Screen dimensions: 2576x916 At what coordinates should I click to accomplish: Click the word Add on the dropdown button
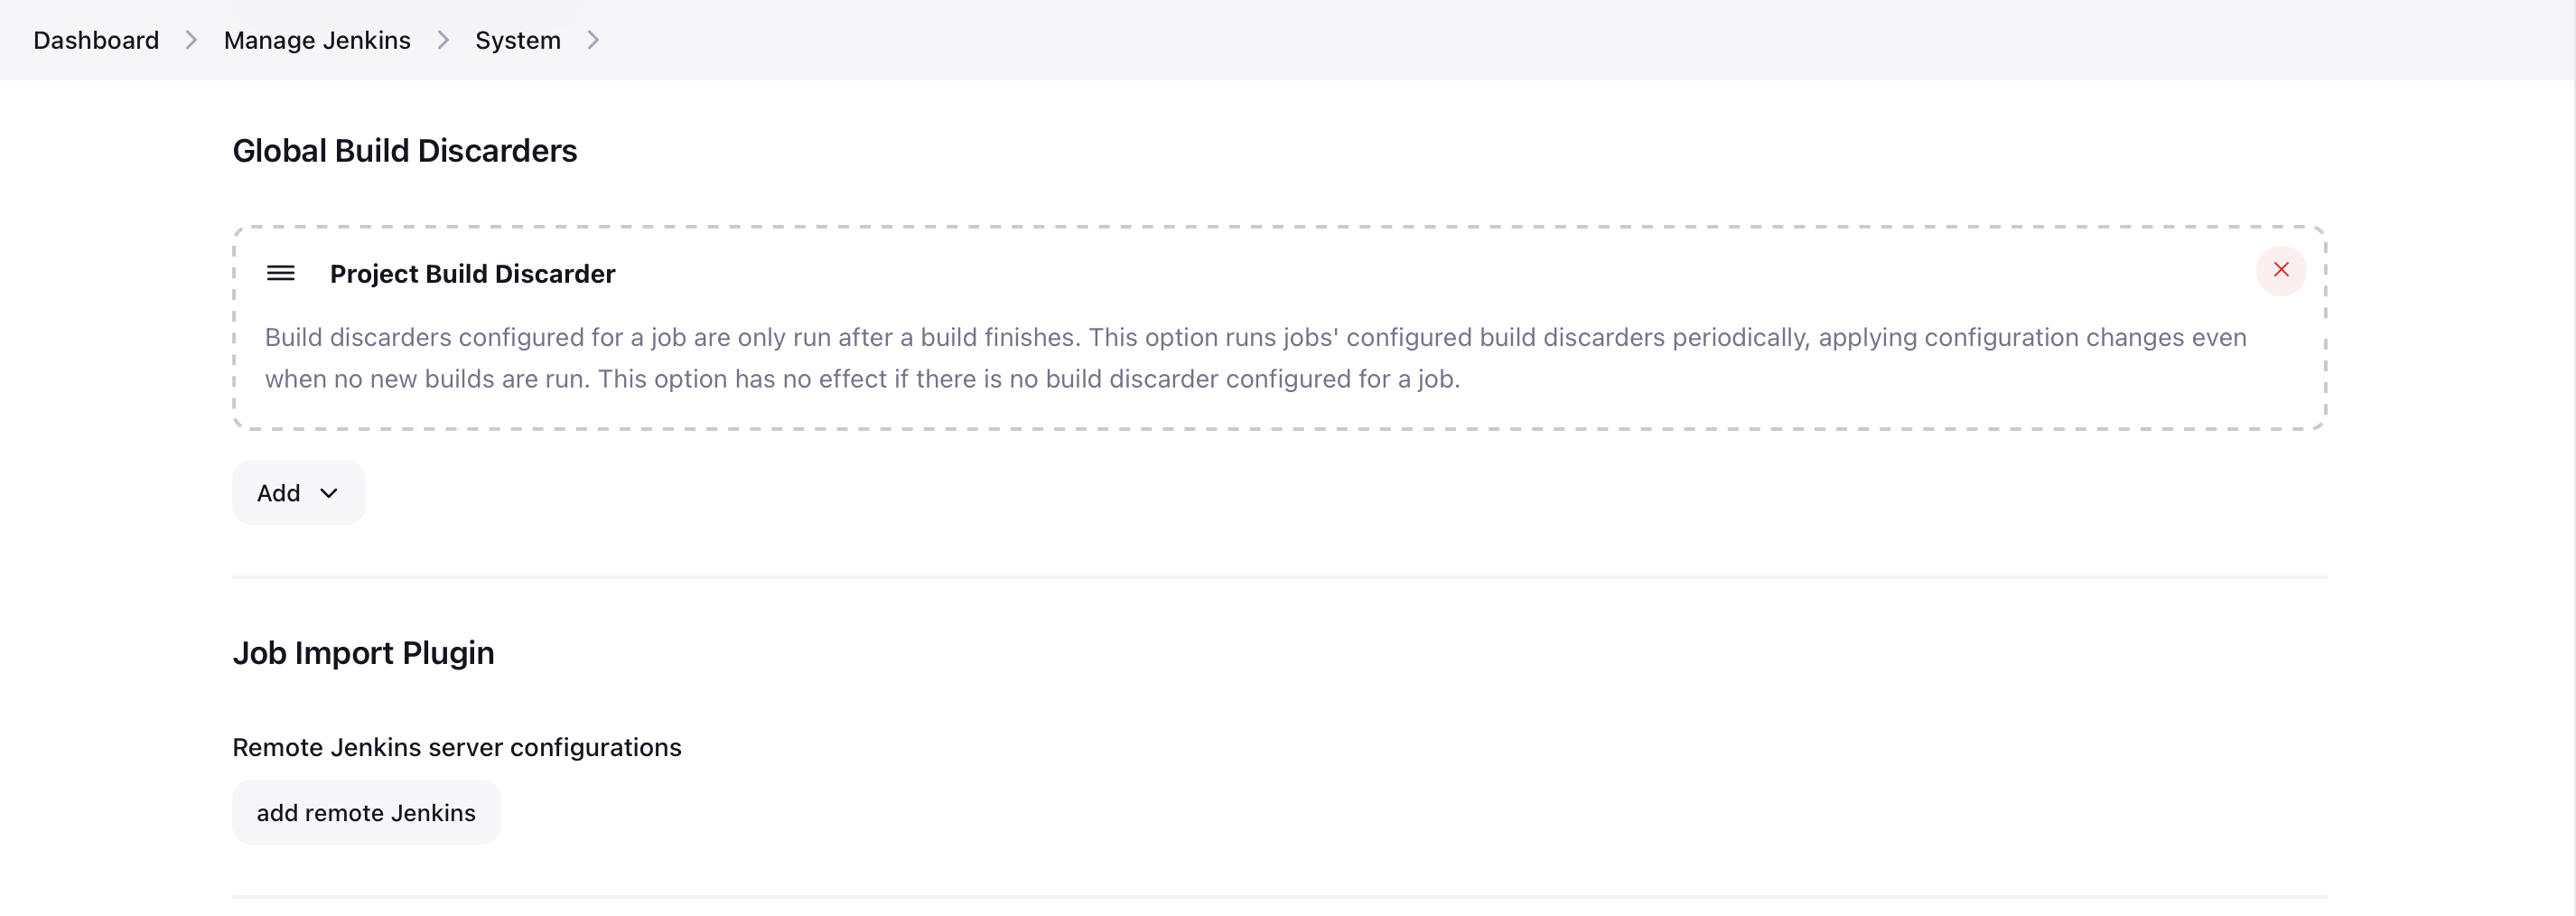tap(278, 493)
